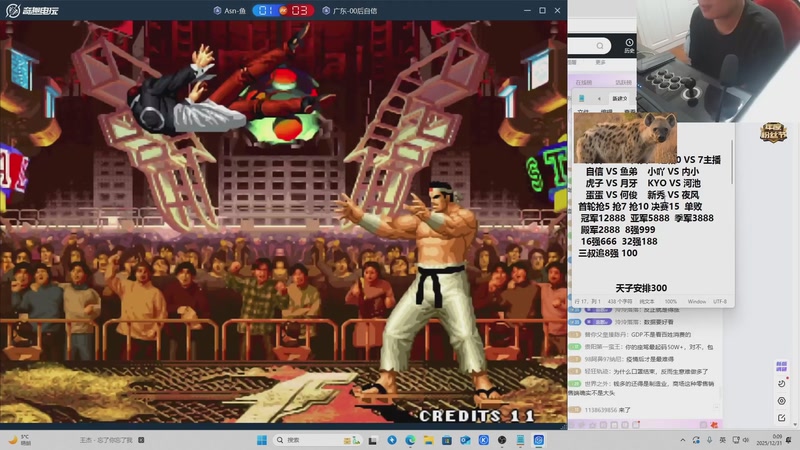
Task: Click the text '冠军12888' in the notepad
Action: (x=603, y=218)
